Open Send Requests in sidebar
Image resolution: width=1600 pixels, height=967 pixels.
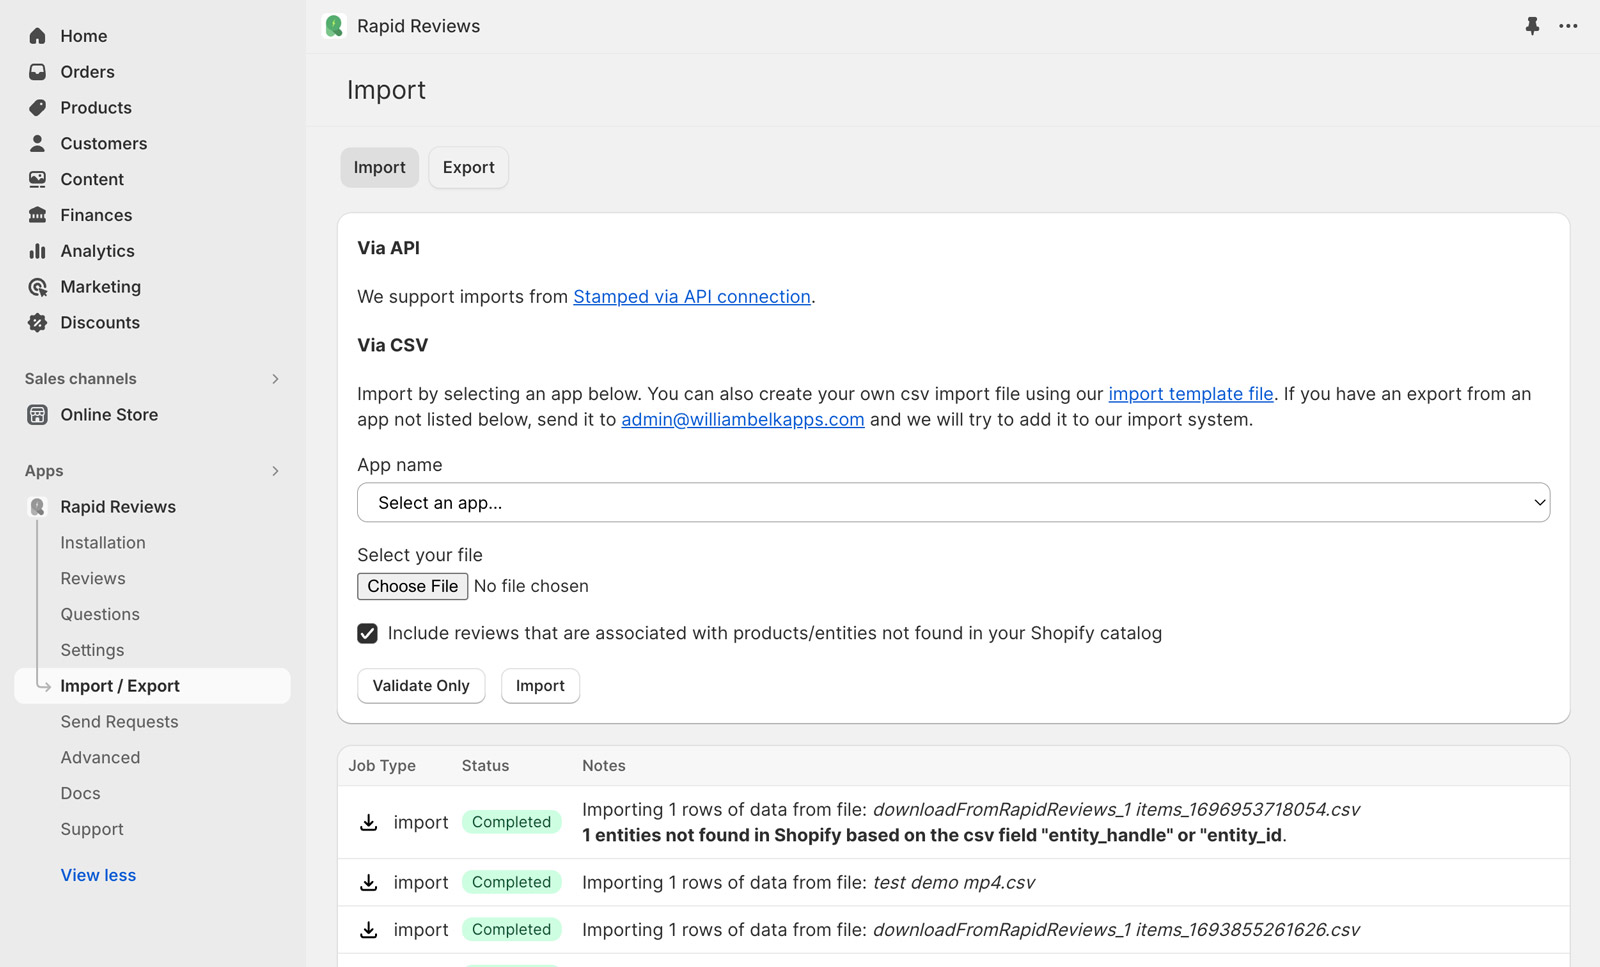click(x=119, y=722)
